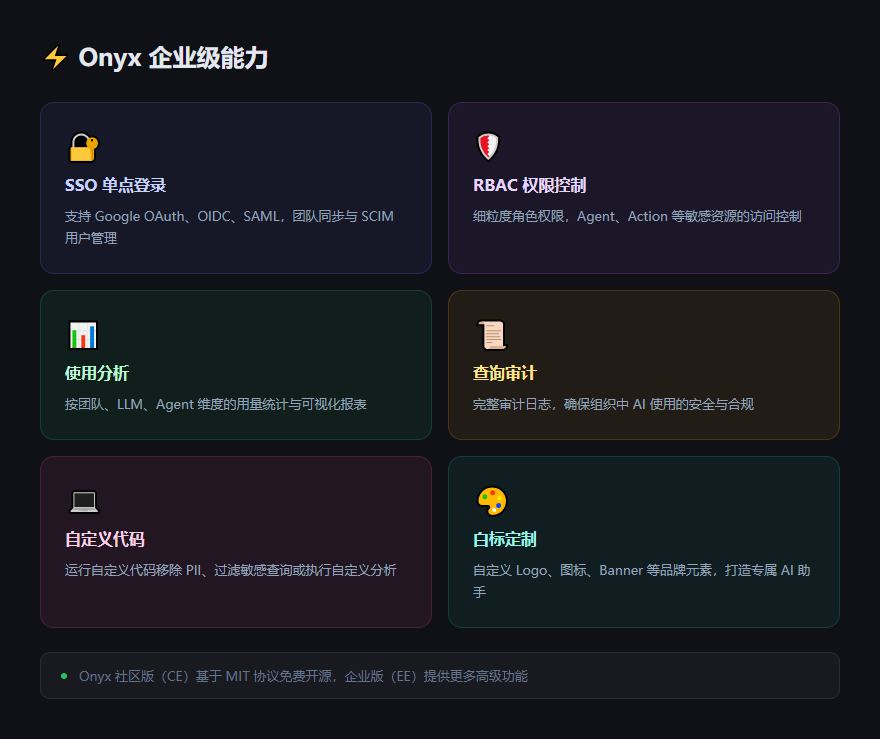This screenshot has width=880, height=739.
Task: Click the usage analytics description about LLM 维度
Action: point(215,404)
